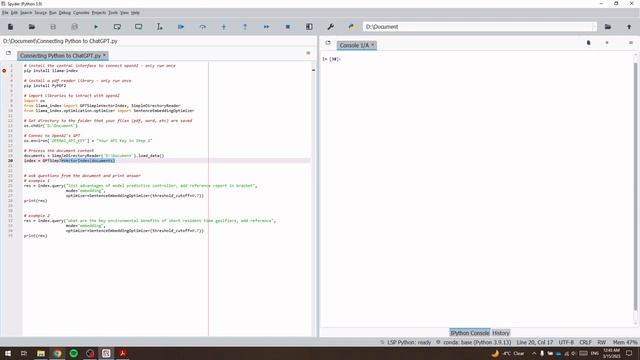Switch to the IPython Console tab
640x360 pixels.
pos(469,333)
